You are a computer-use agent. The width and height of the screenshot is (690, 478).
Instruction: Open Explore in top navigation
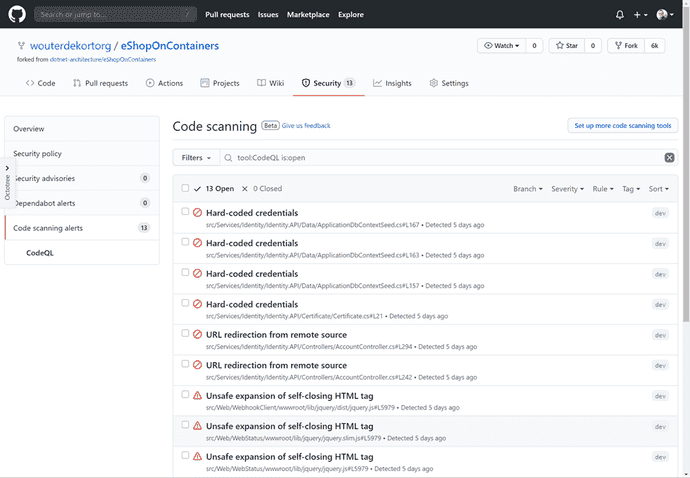coord(351,15)
